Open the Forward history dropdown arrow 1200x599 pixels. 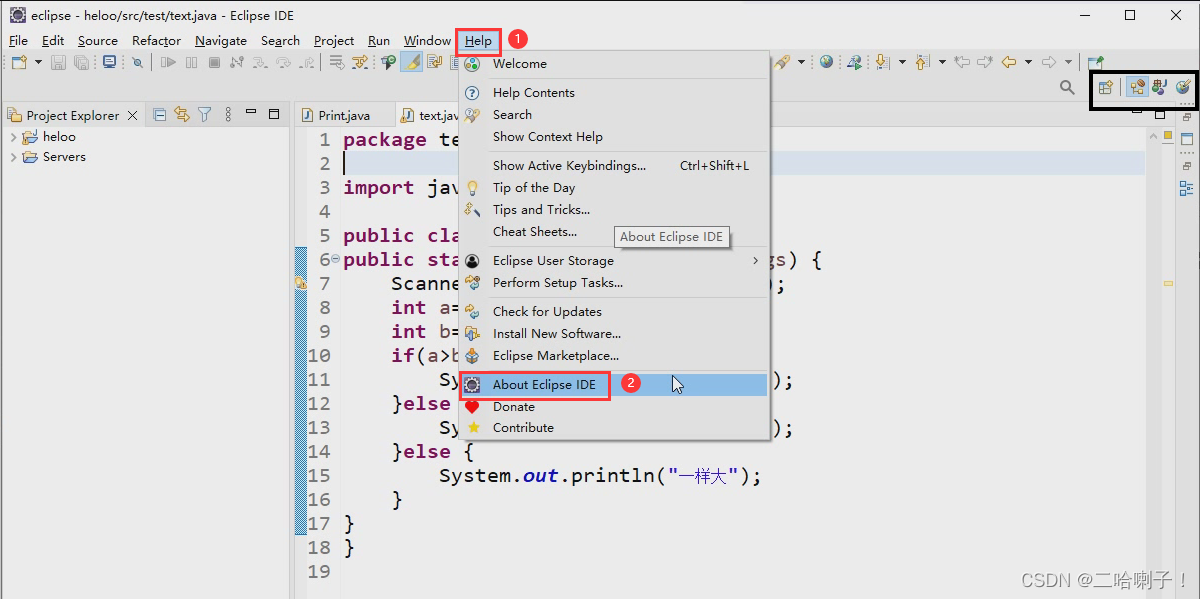coord(1068,63)
